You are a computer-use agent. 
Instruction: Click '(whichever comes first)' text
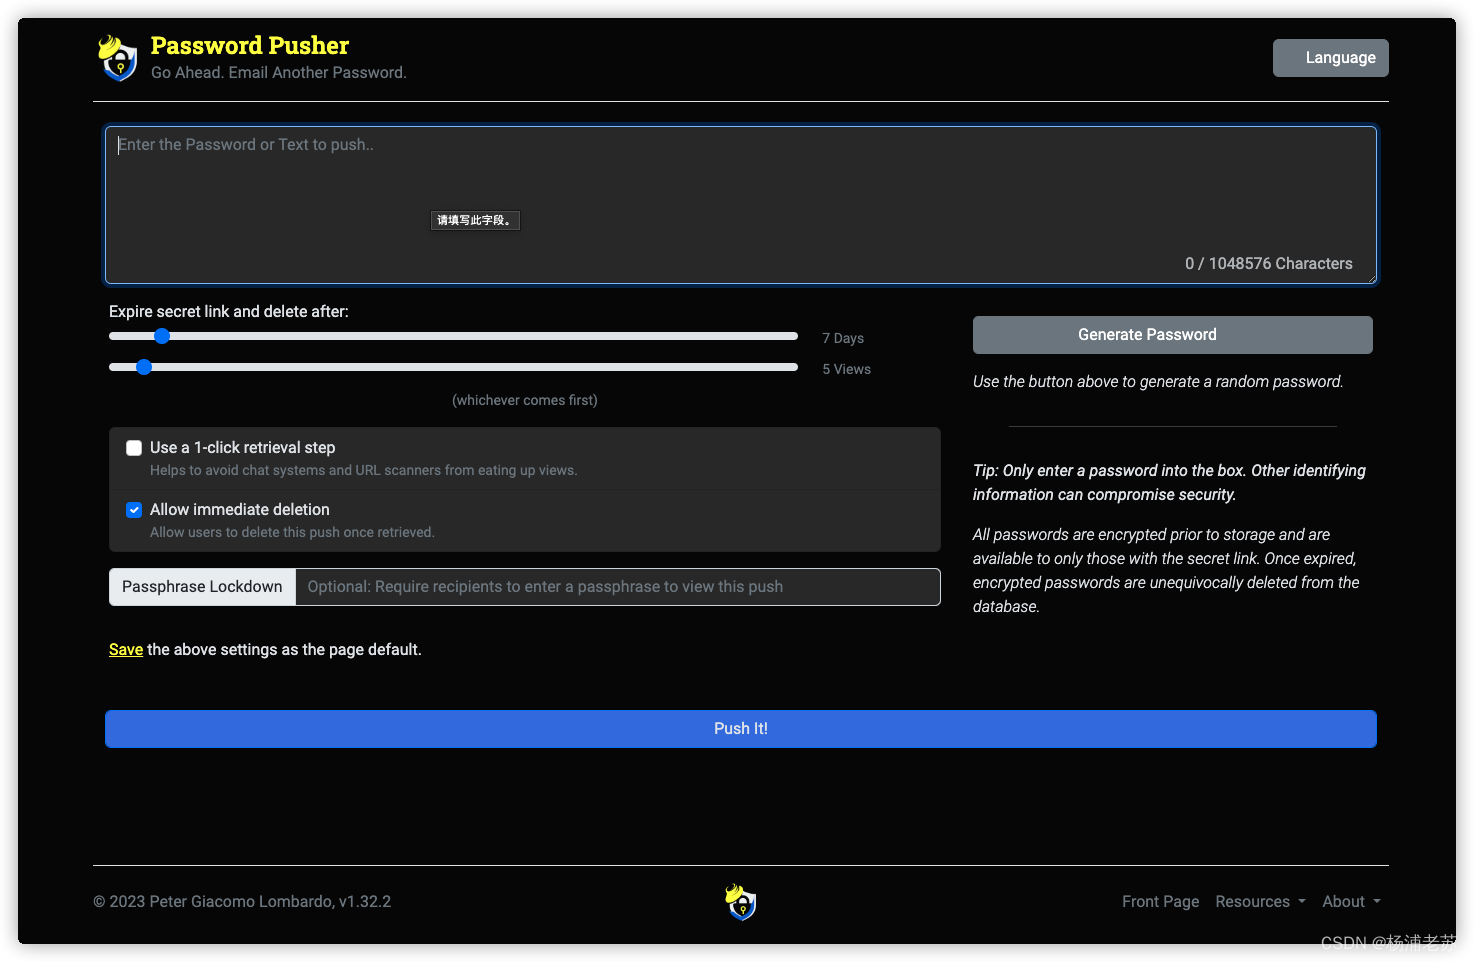[525, 400]
